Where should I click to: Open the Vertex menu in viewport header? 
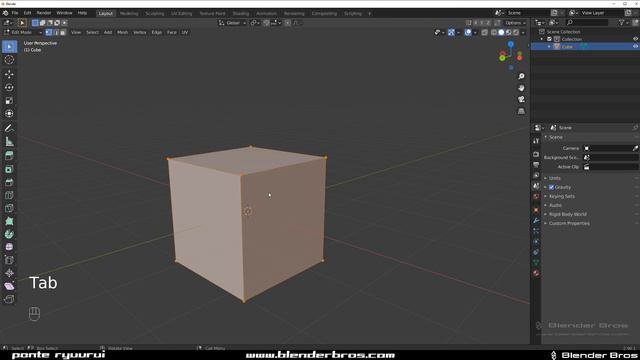click(140, 32)
